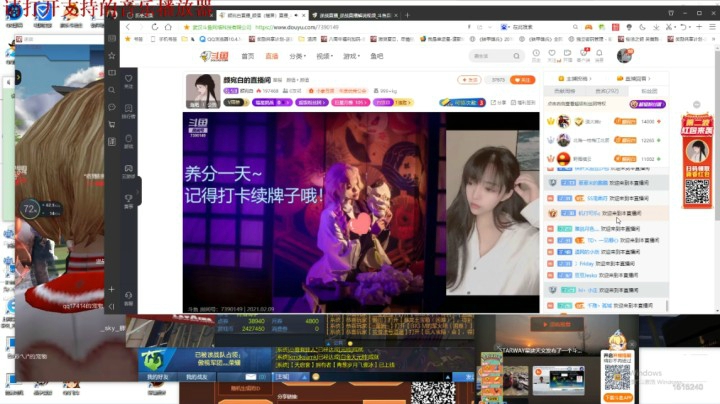
Task: Select 直播 in Douyu nav
Action: pos(272,56)
